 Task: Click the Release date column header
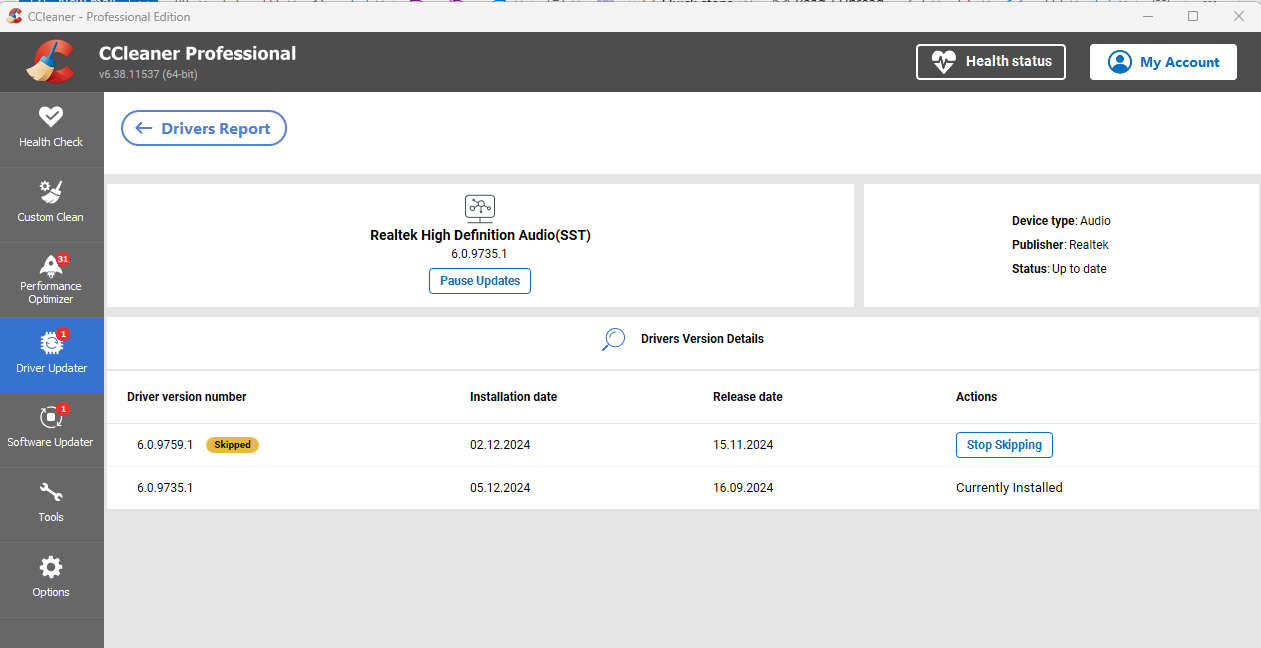748,397
